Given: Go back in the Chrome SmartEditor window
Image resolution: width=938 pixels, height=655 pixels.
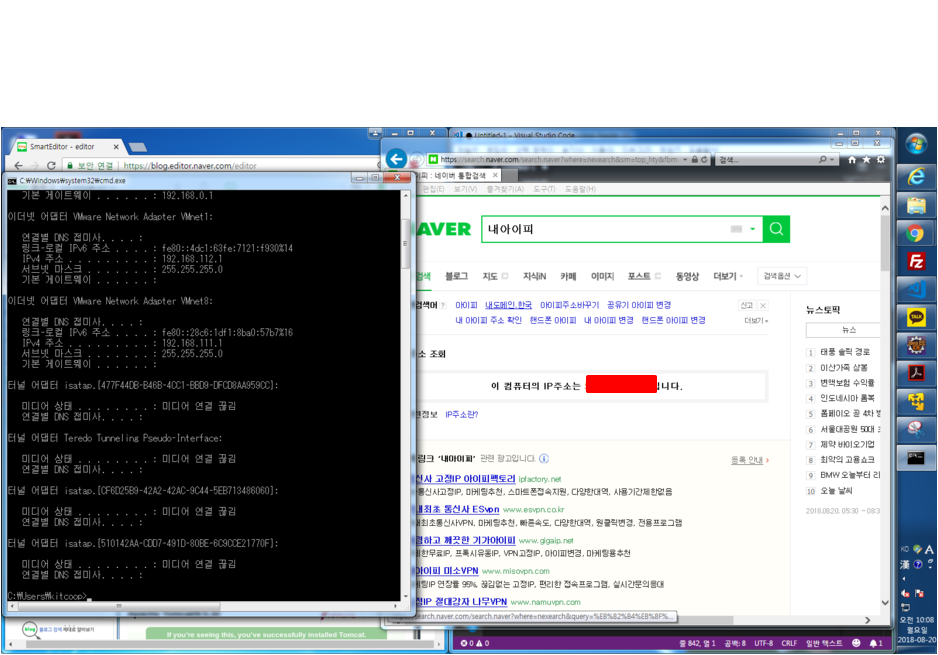Looking at the screenshot, I should pos(19,166).
